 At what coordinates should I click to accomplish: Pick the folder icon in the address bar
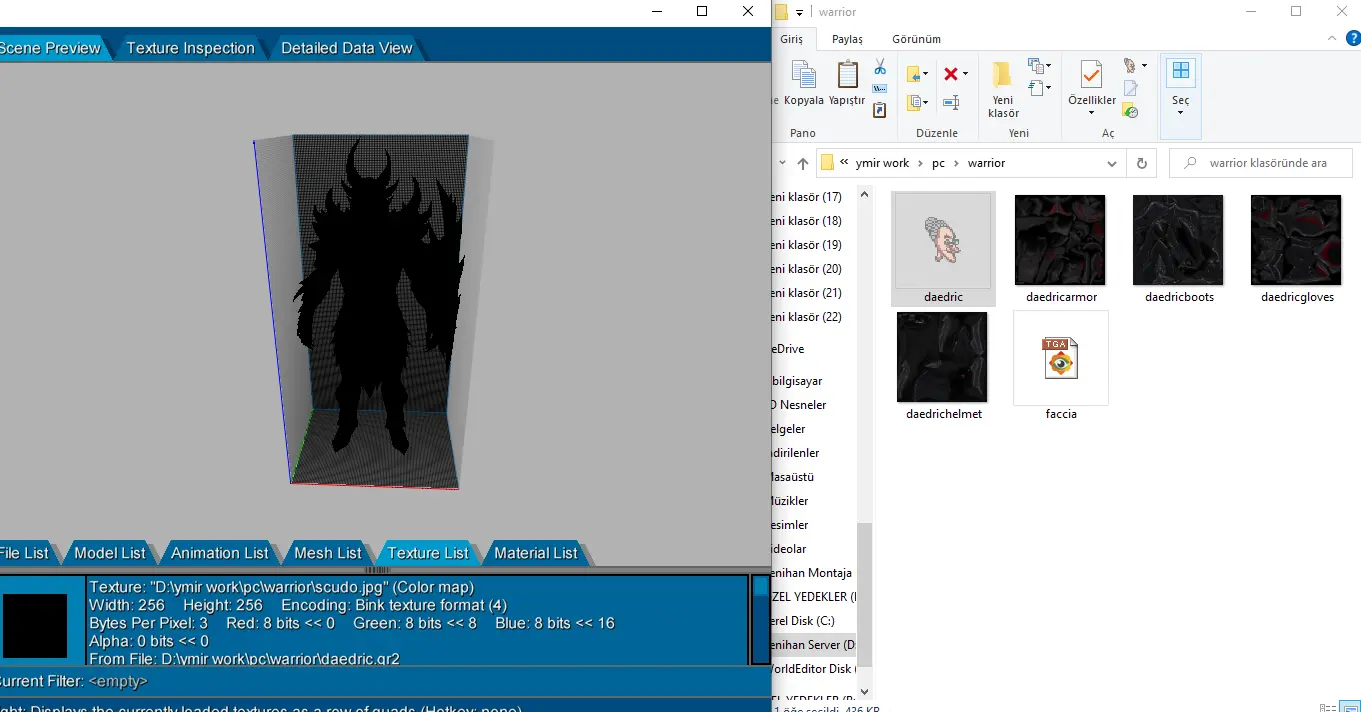(828, 163)
